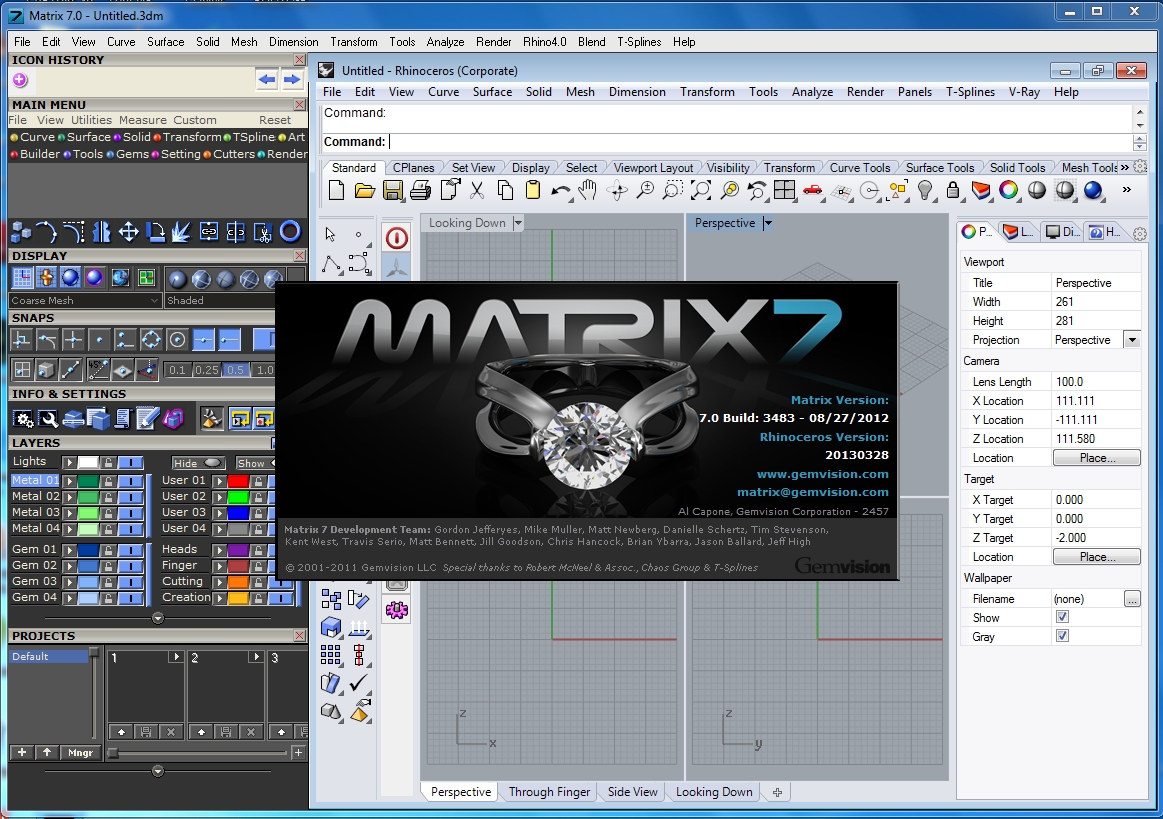Click the Zoom Extents icon
This screenshot has width=1163, height=819.
click(701, 191)
